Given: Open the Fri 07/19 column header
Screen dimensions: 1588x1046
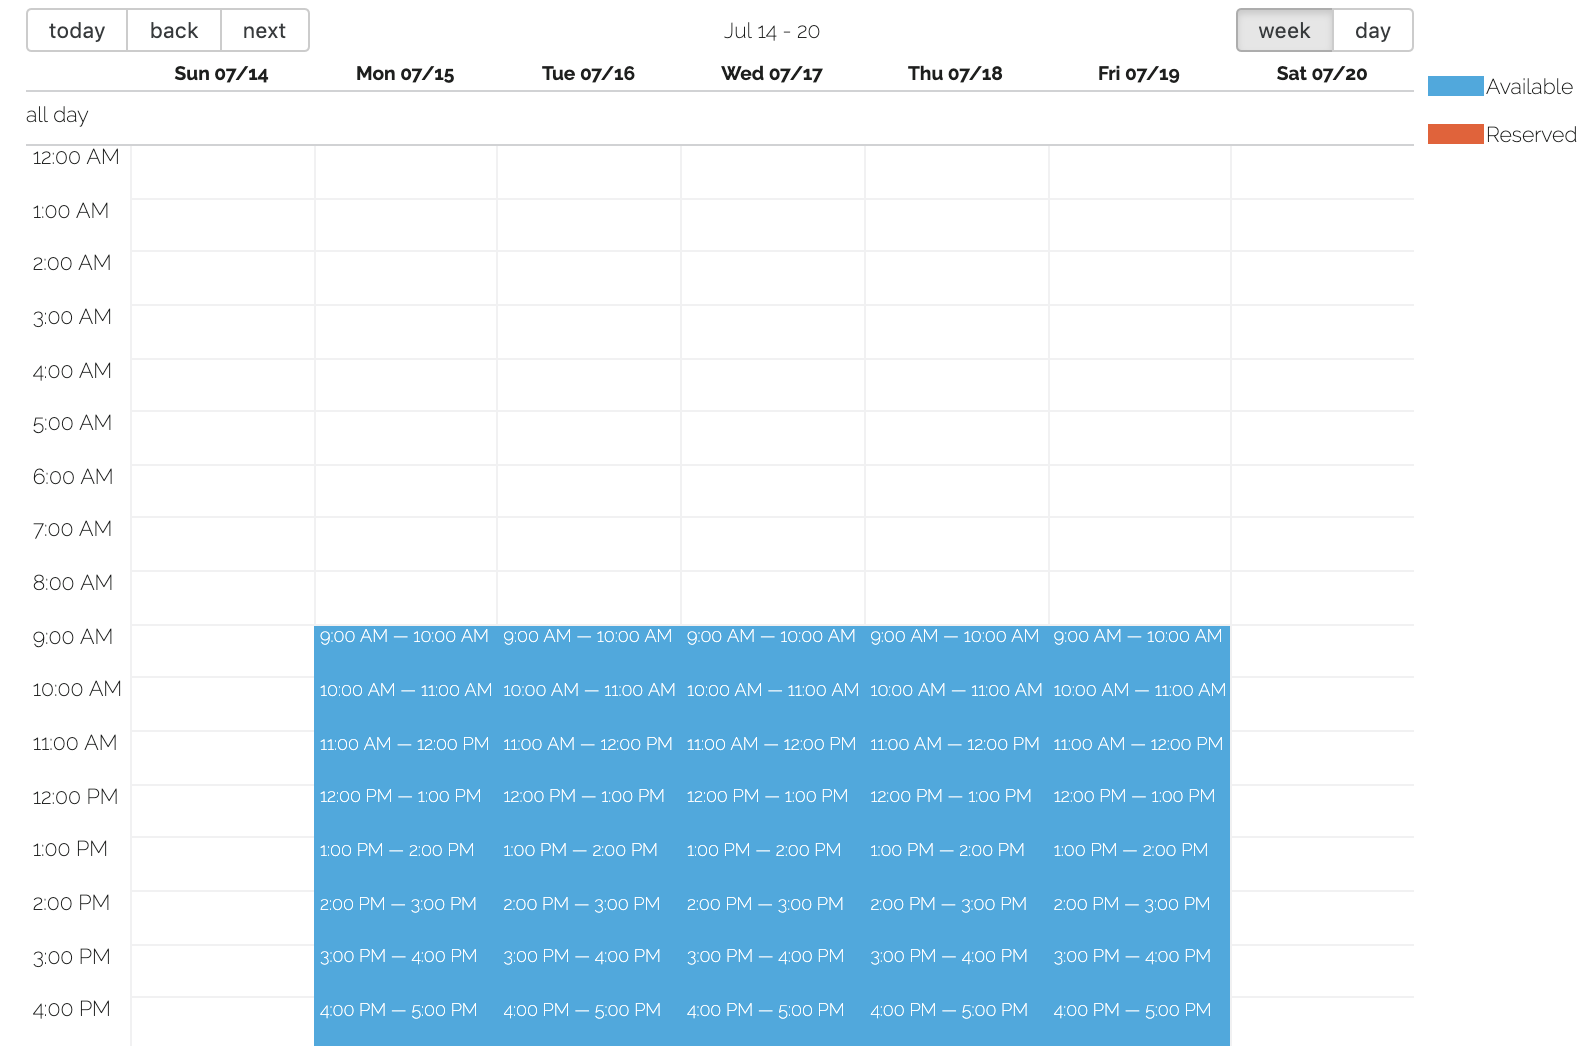Looking at the screenshot, I should click(x=1138, y=74).
